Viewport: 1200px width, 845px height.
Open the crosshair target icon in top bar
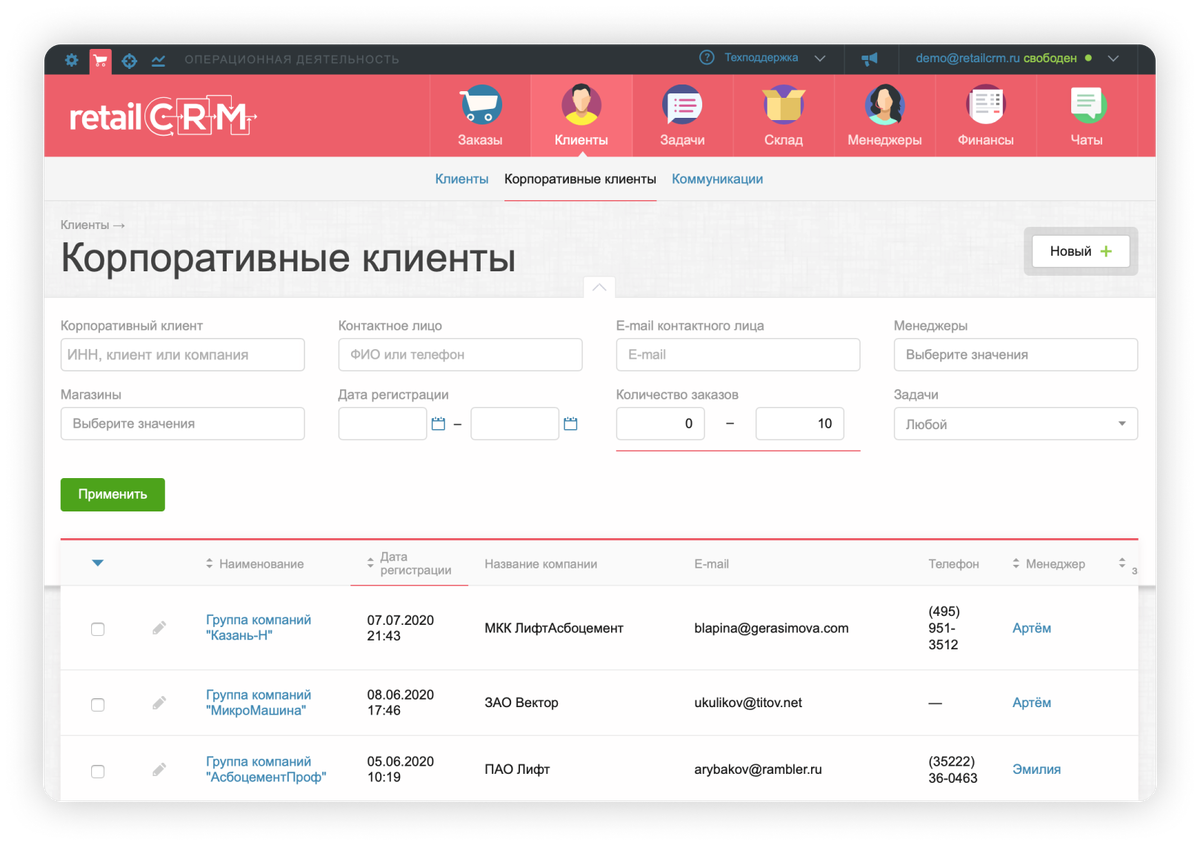pos(129,61)
